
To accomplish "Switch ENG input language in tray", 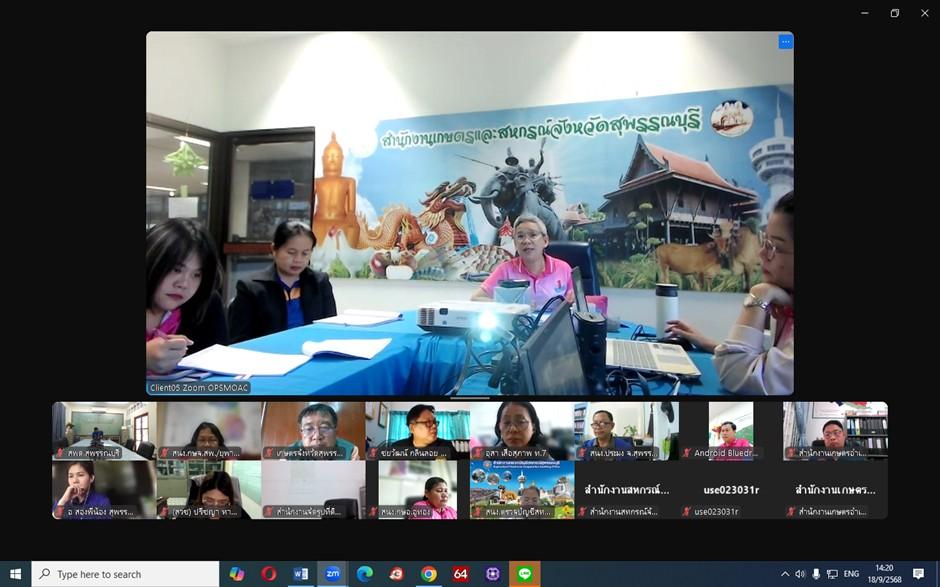I will pyautogui.click(x=851, y=574).
